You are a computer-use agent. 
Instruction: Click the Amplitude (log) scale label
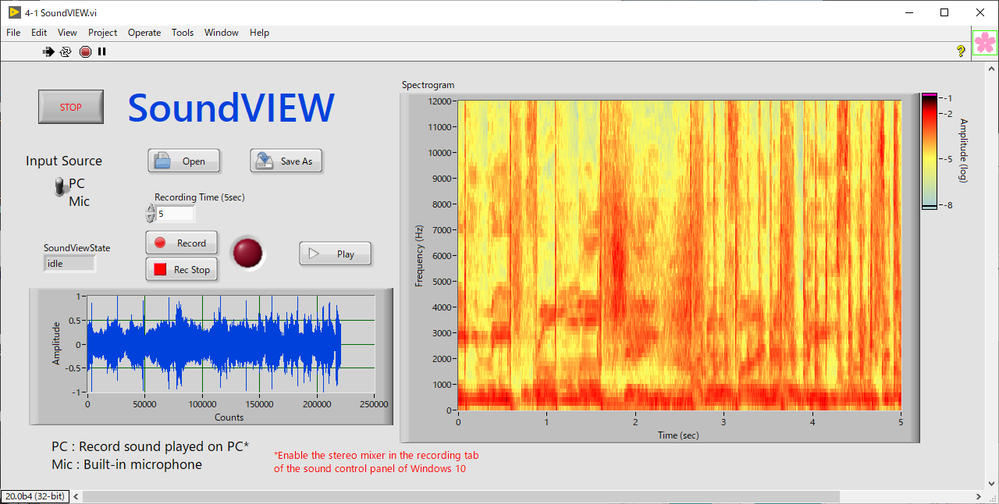click(x=963, y=151)
